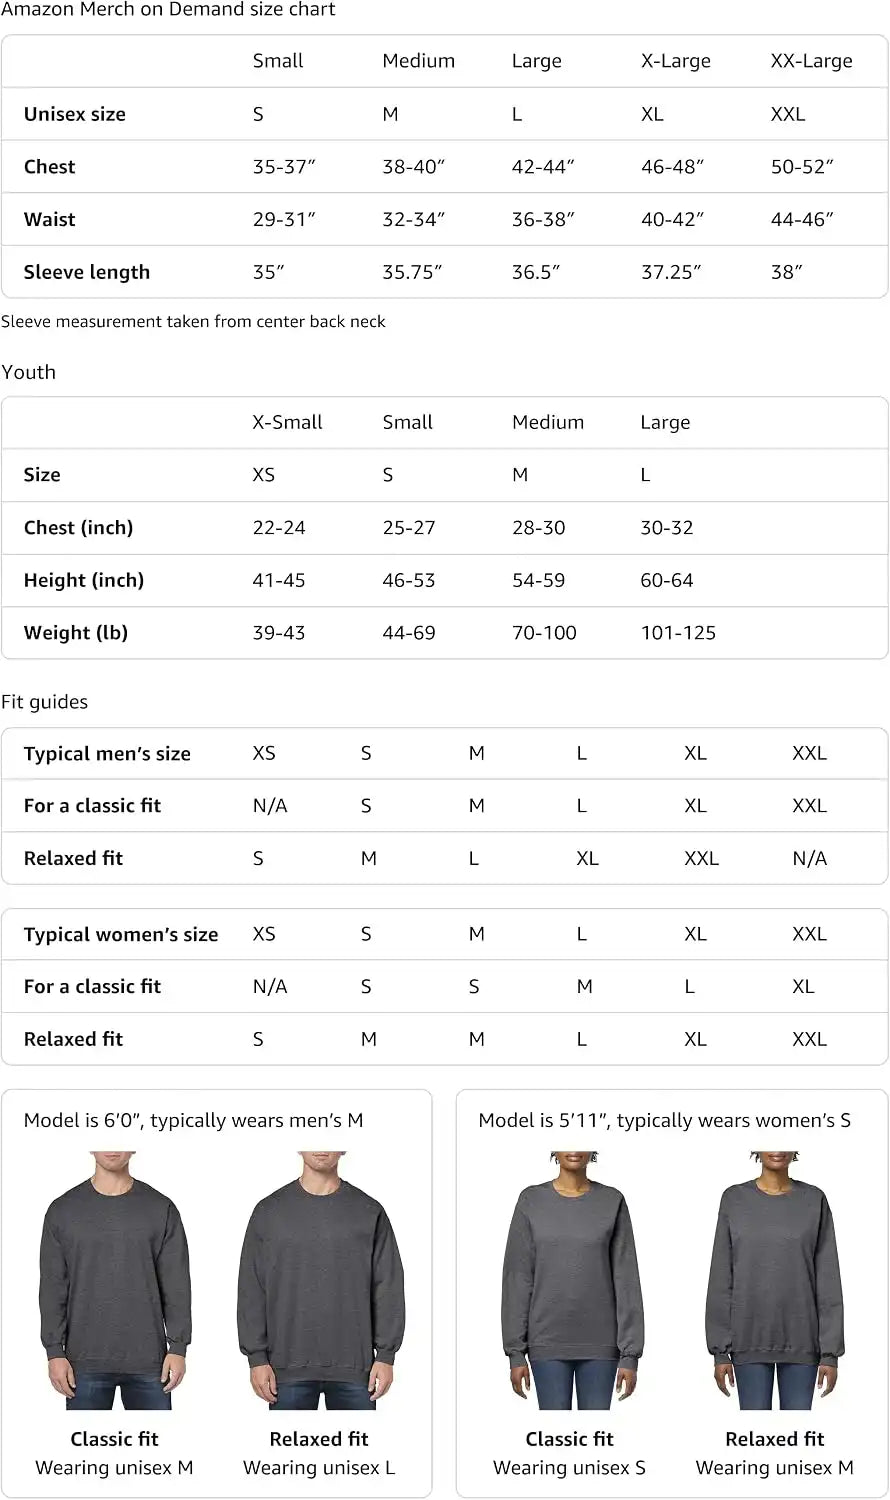The image size is (890, 1500).
Task: Click the women's Relaxed fit model photo
Action: point(775,1280)
